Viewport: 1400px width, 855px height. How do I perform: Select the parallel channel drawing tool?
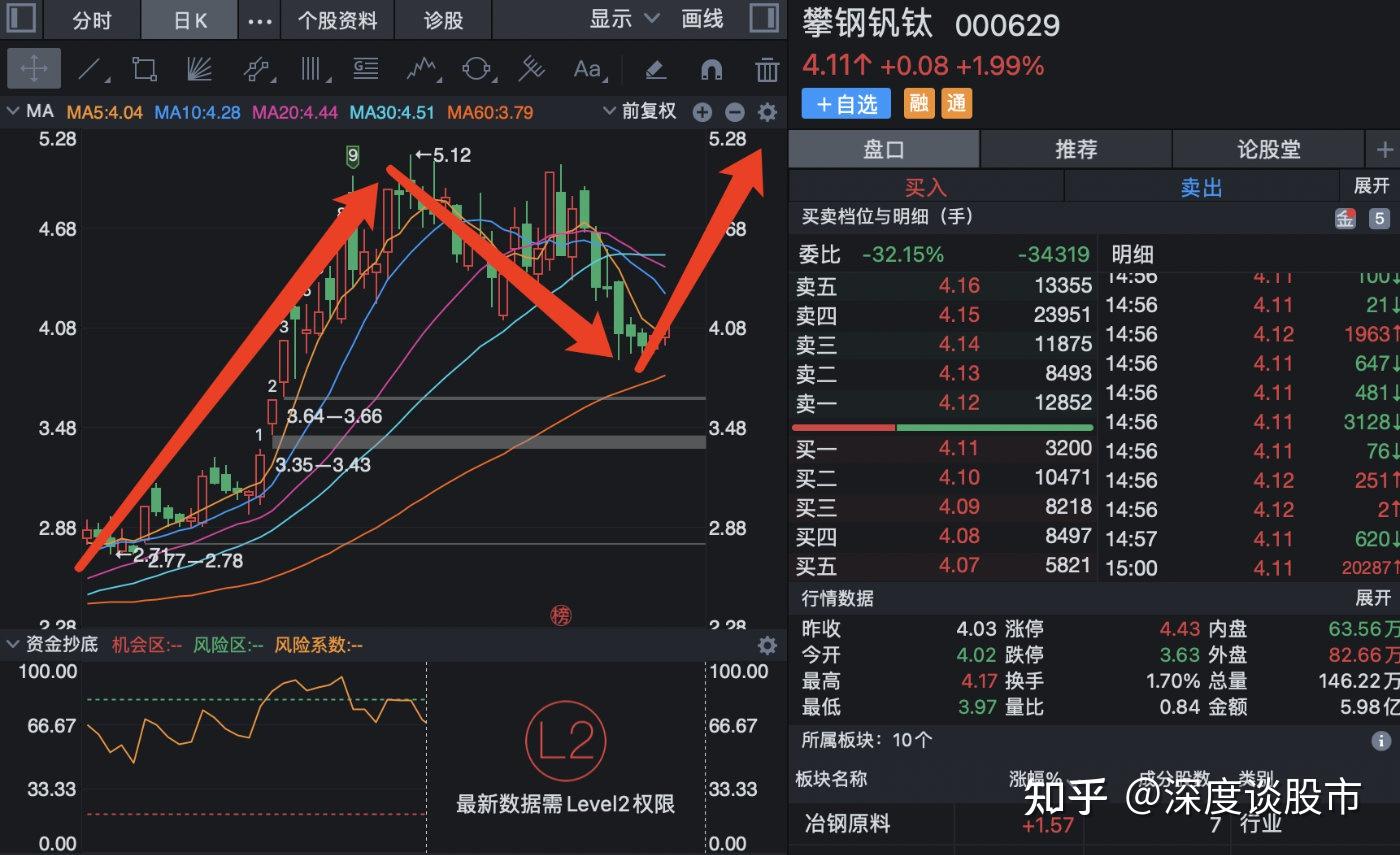[x=257, y=69]
